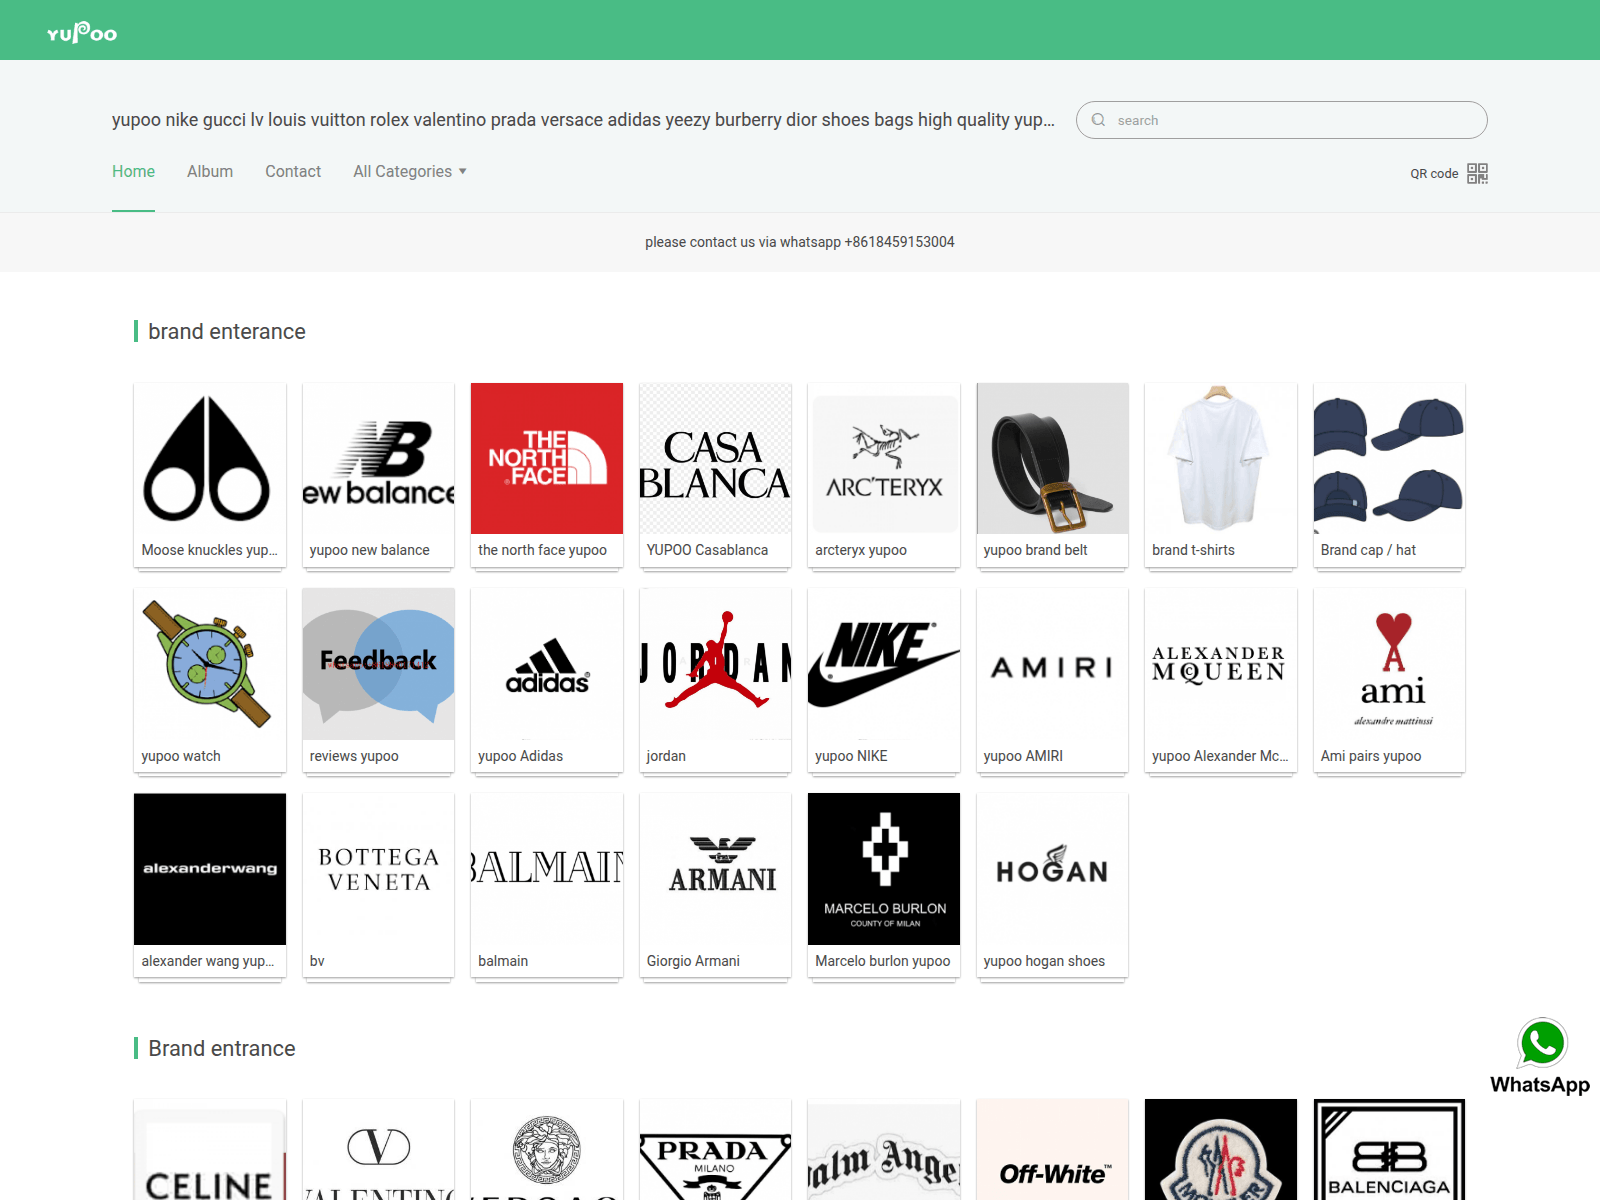This screenshot has width=1600, height=1200.
Task: Expand the All Categories dropdown
Action: tap(410, 171)
